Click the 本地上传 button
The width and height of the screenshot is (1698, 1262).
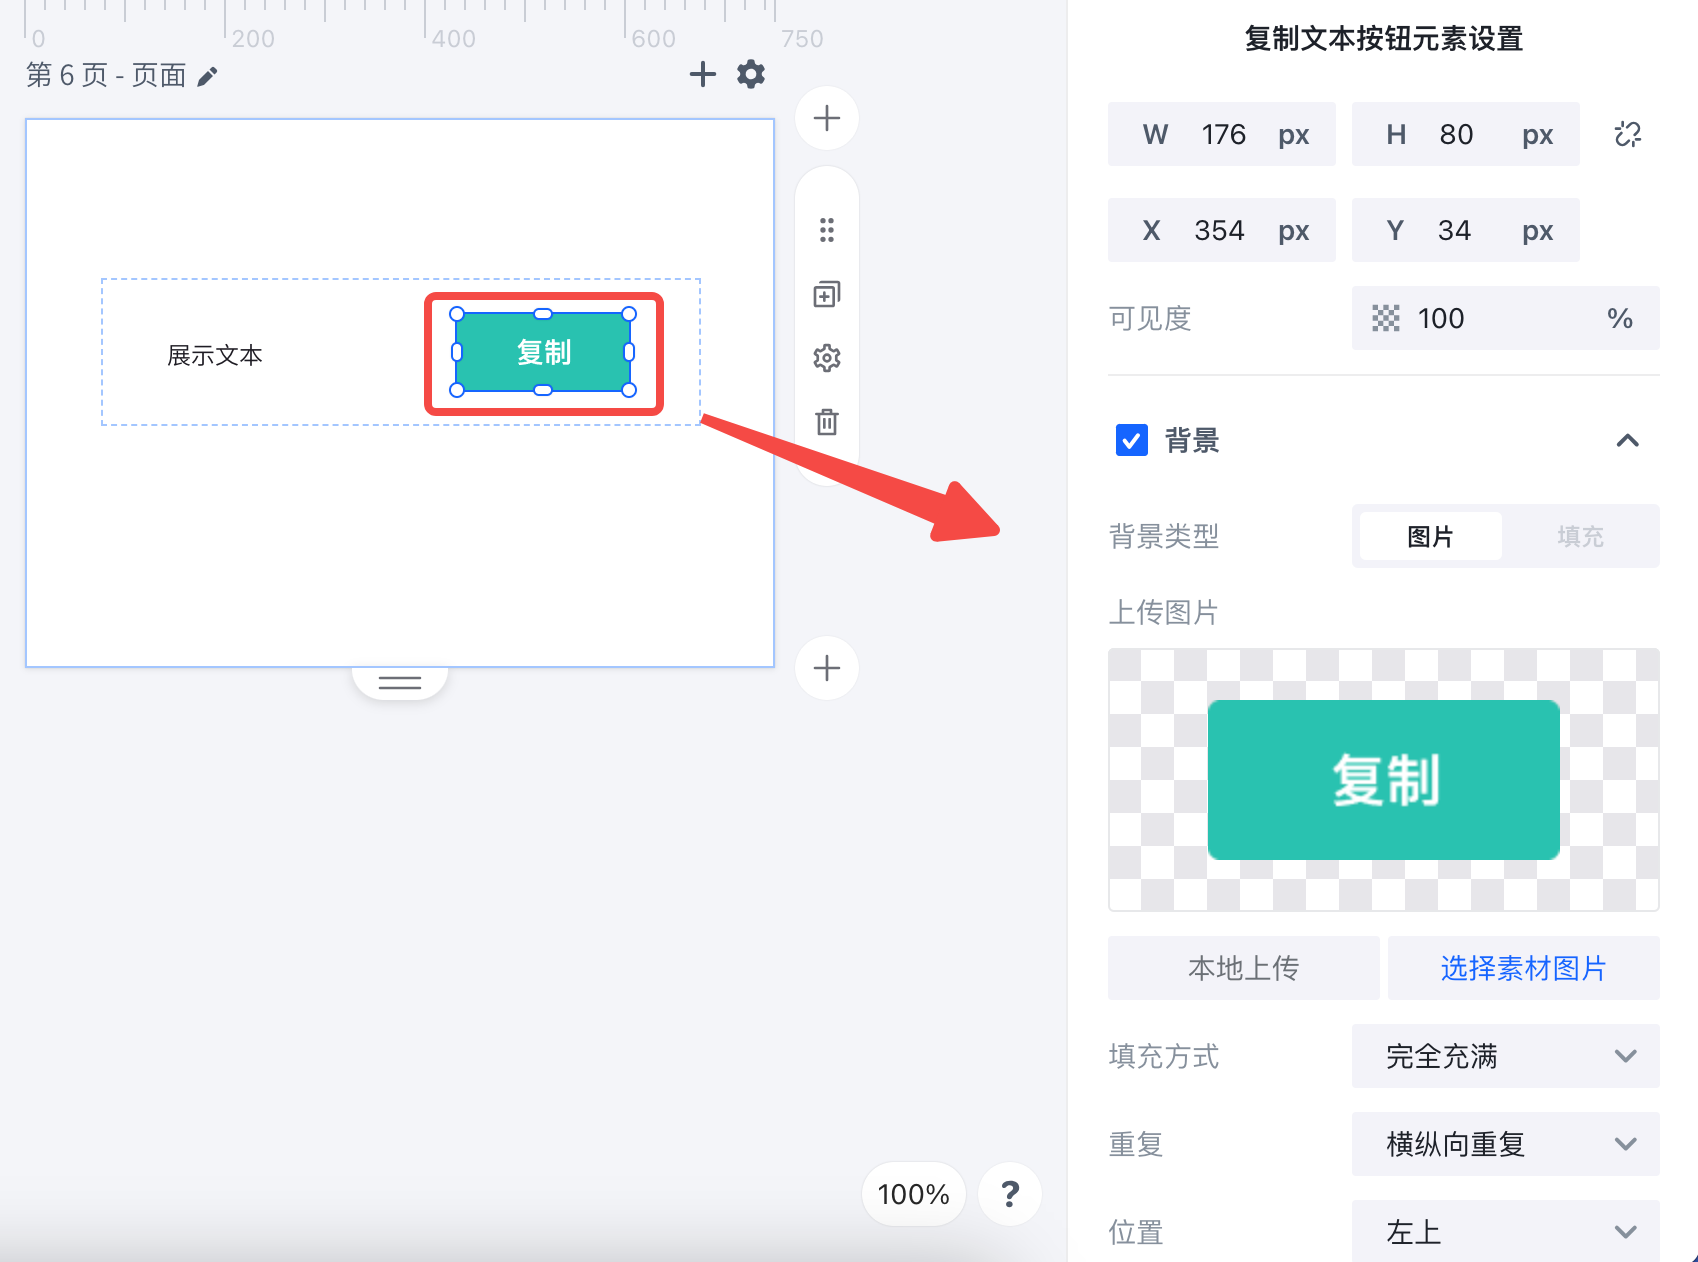[x=1244, y=968]
